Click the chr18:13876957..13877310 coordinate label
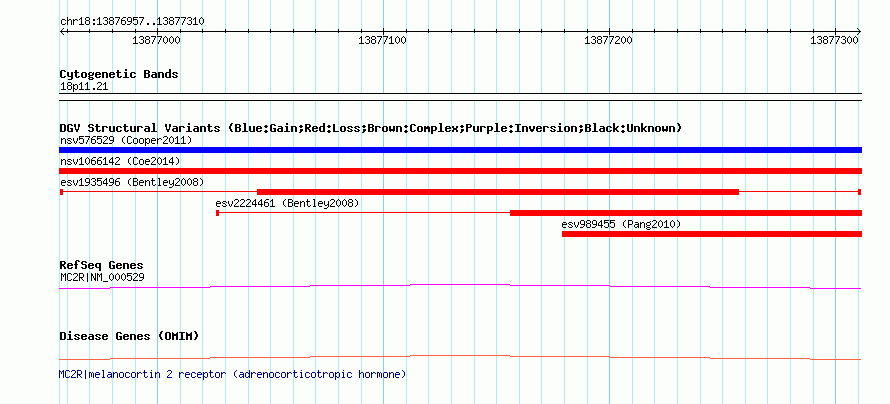The height and width of the screenshot is (404, 890). 132,22
